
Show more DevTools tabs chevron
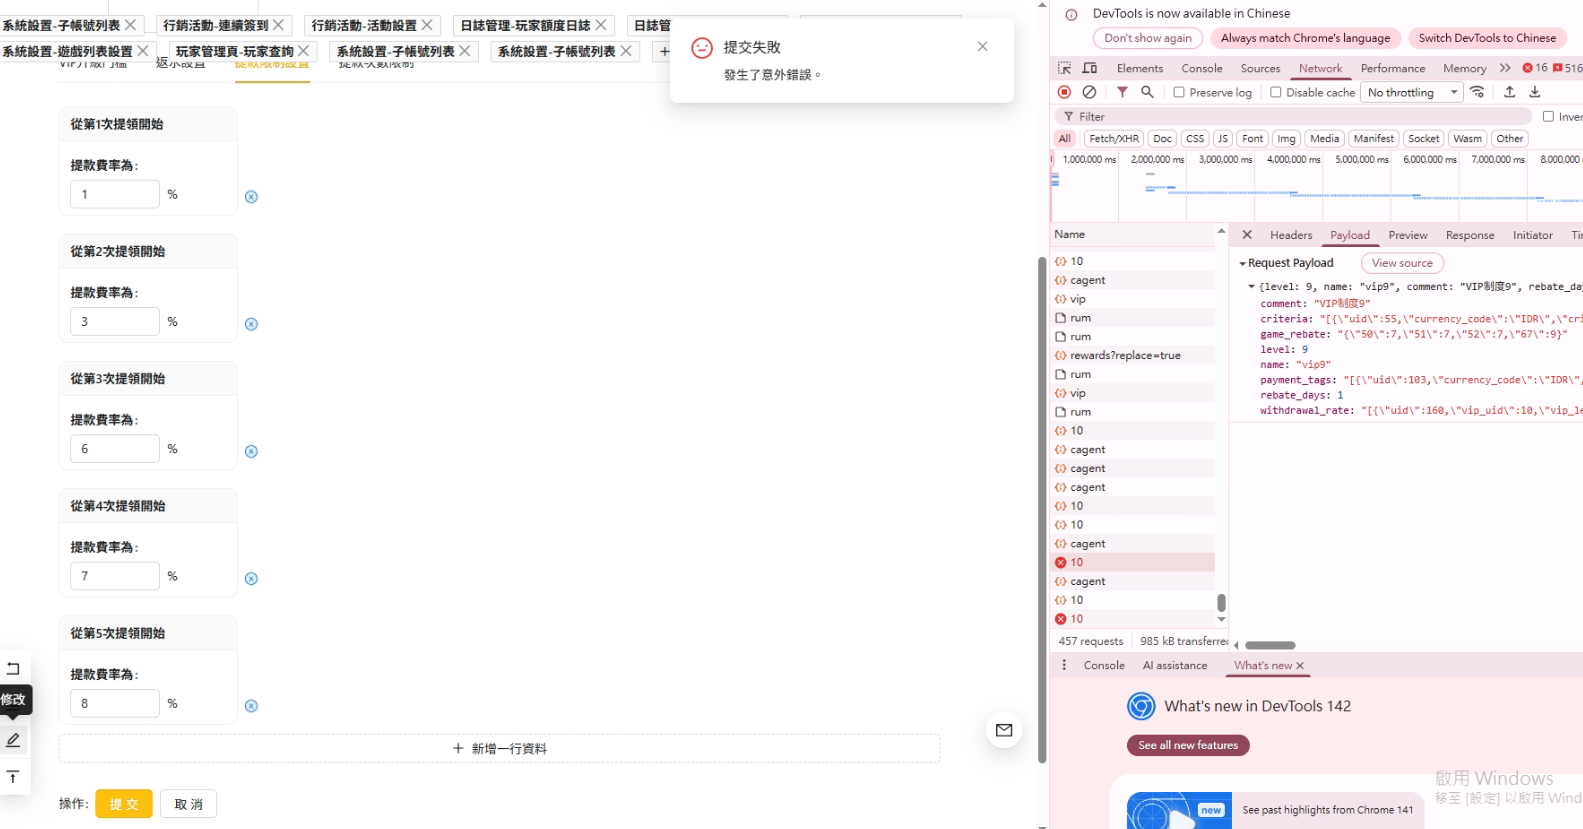[1505, 68]
